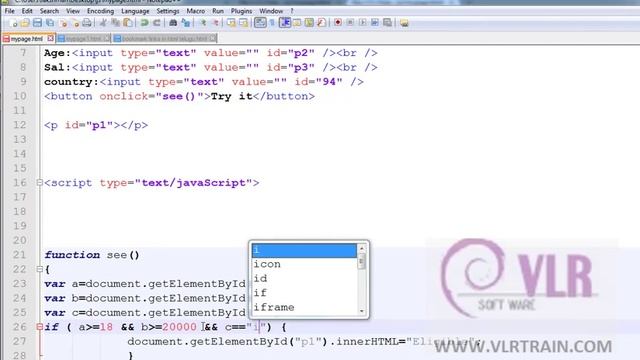This screenshot has height=360, width=640.
Task: Click the autocomplete list scrollbar thumb
Action: [362, 261]
